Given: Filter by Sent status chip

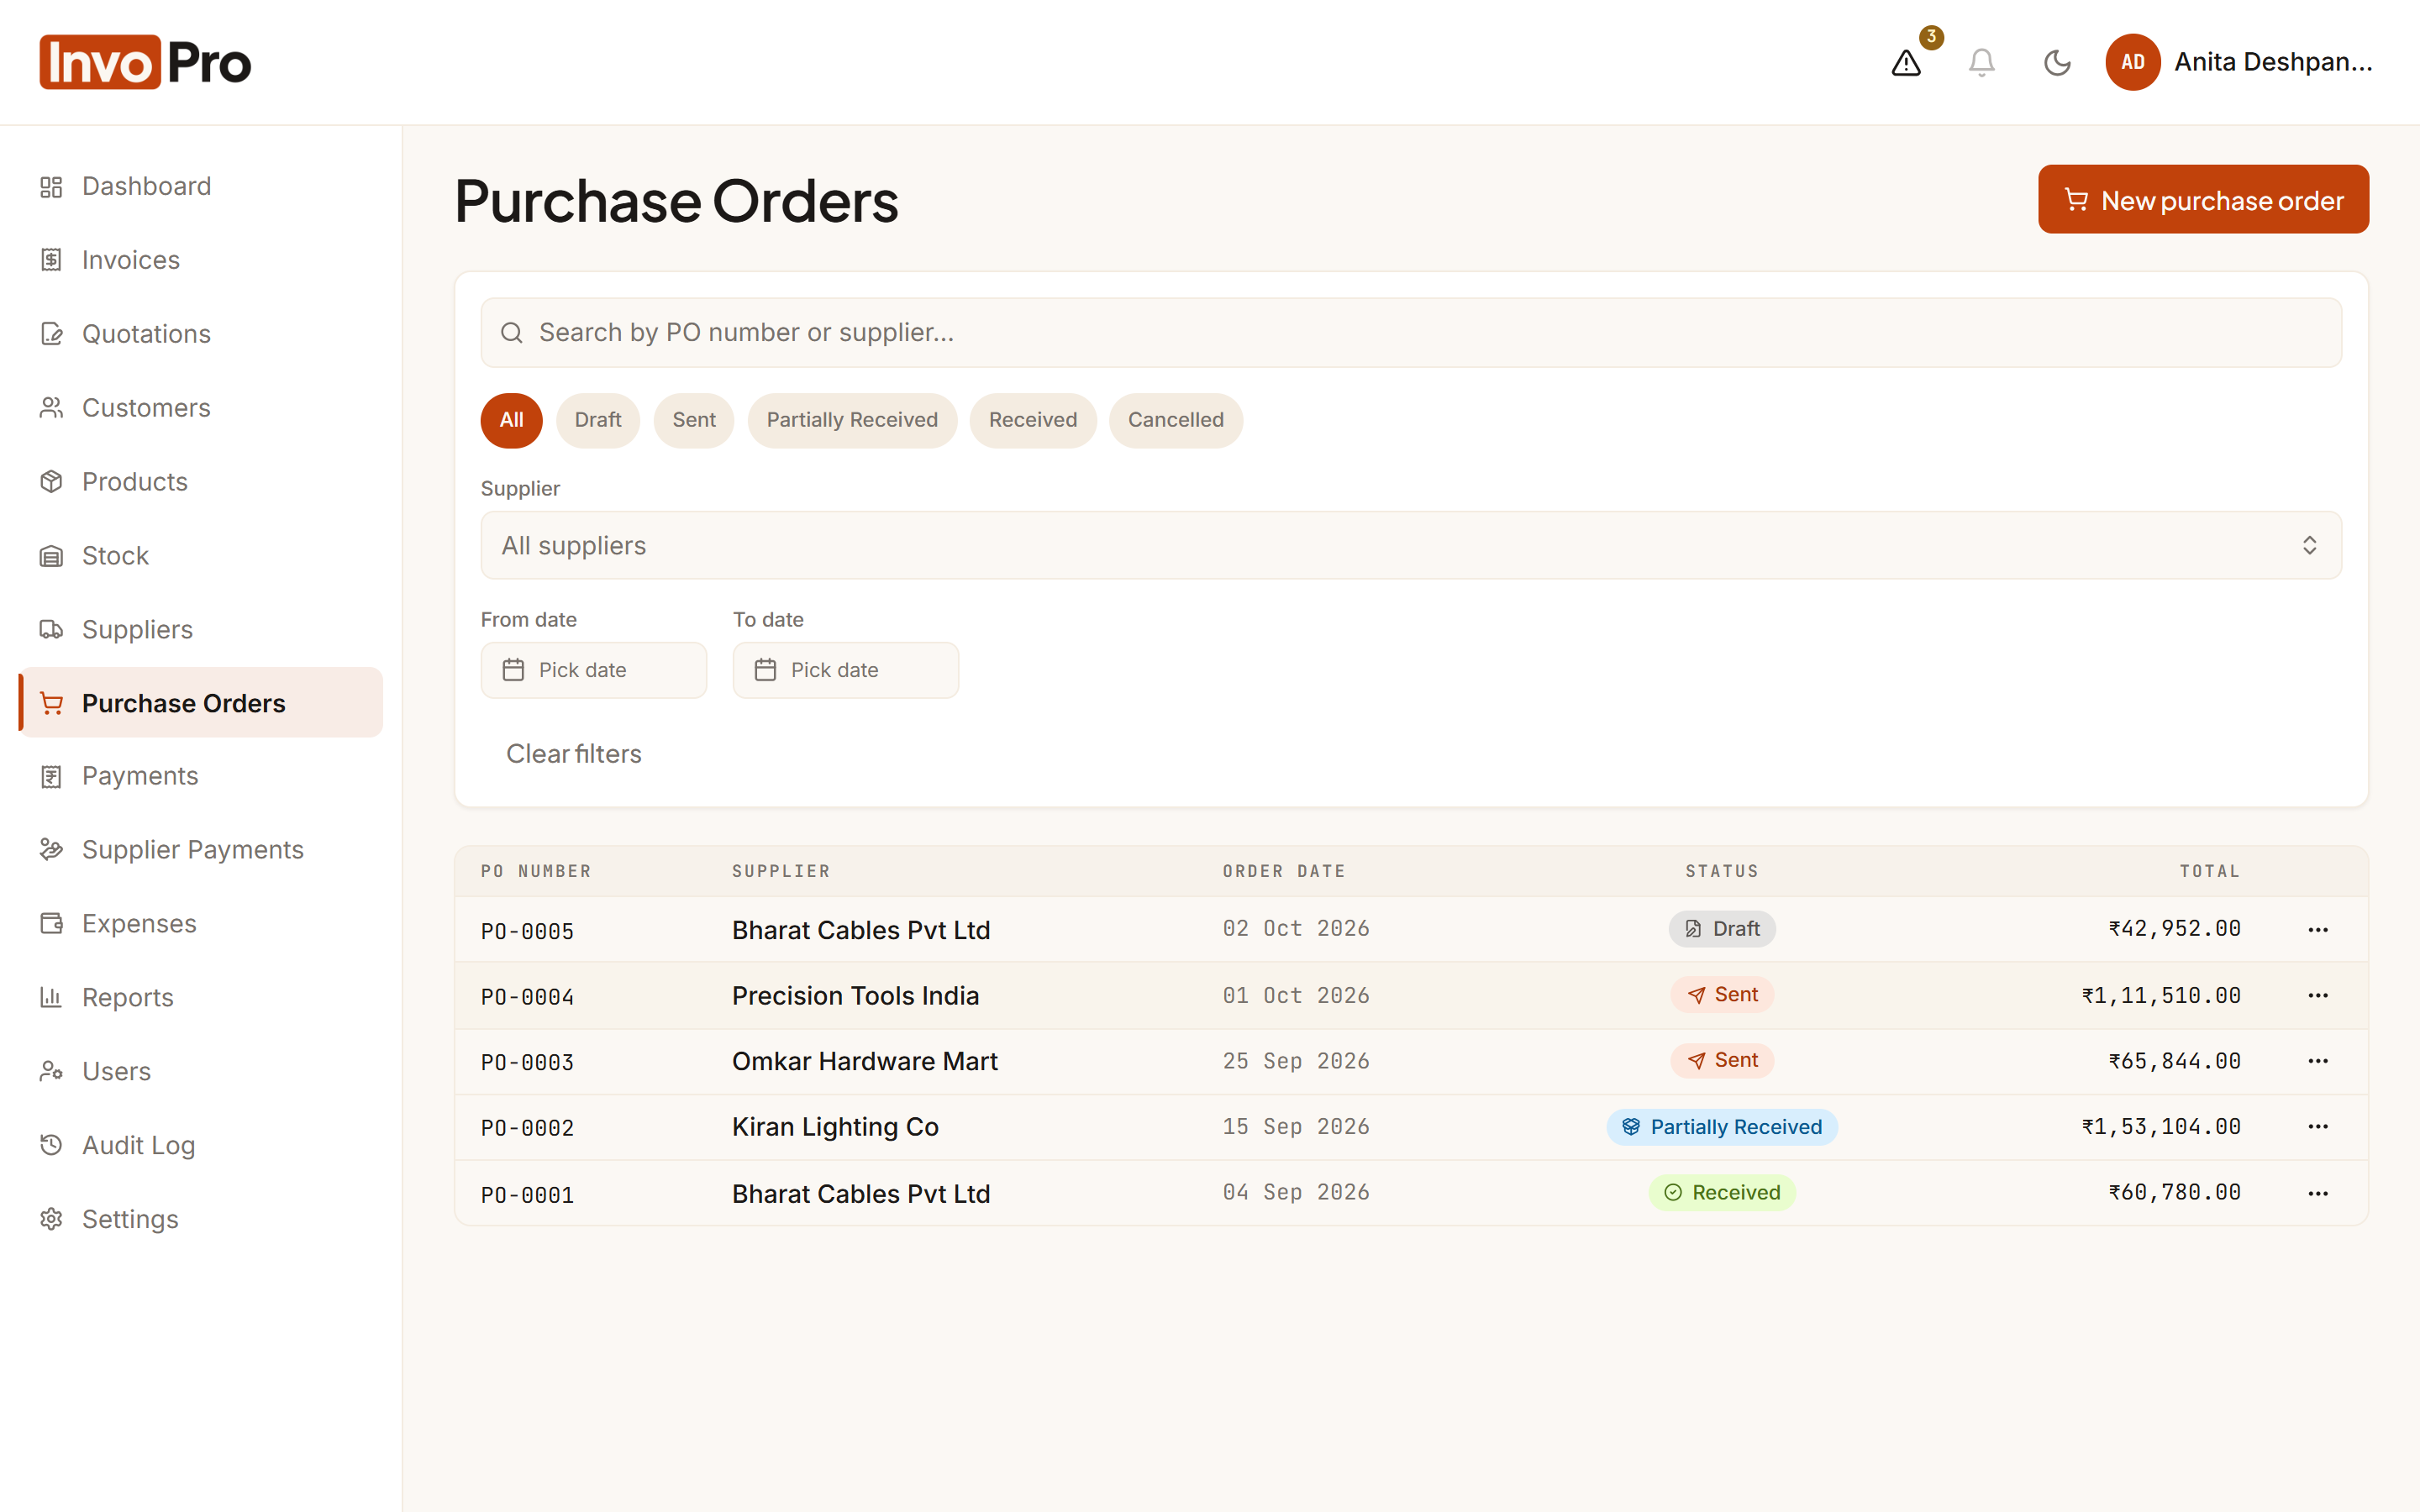Looking at the screenshot, I should (694, 420).
